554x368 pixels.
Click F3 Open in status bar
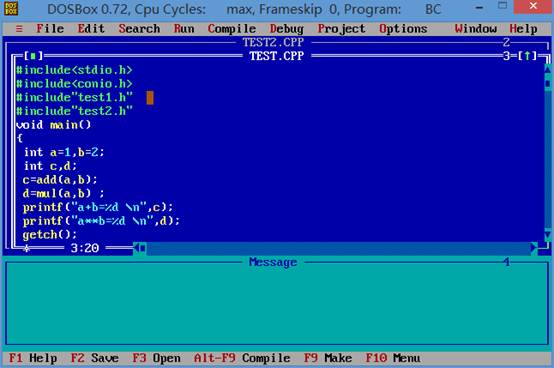coord(157,358)
